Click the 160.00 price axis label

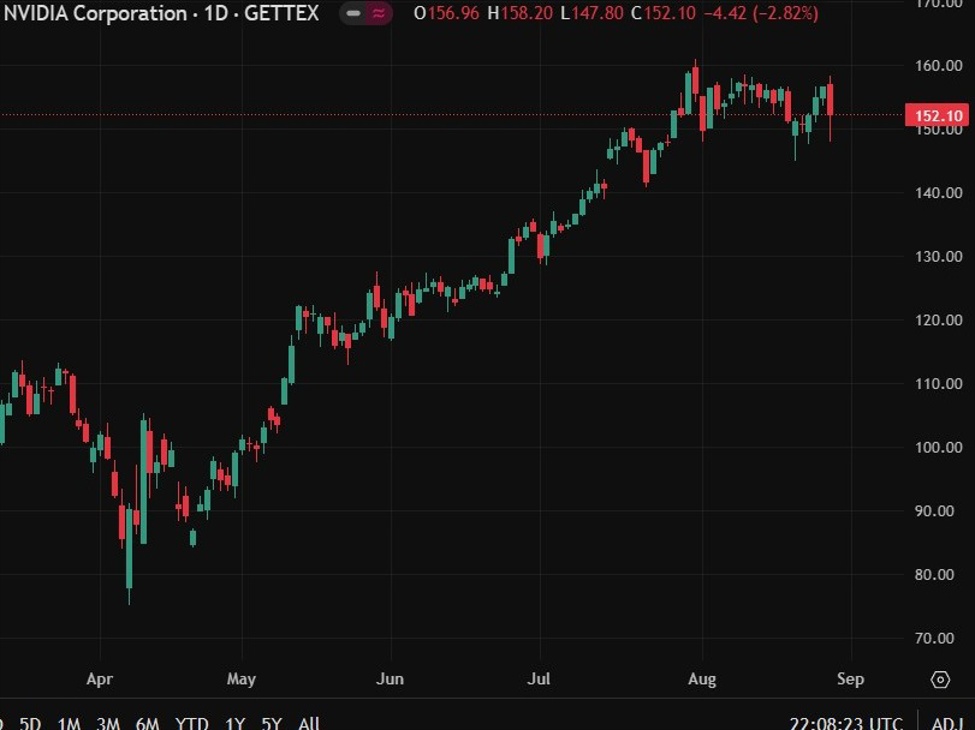tap(940, 66)
